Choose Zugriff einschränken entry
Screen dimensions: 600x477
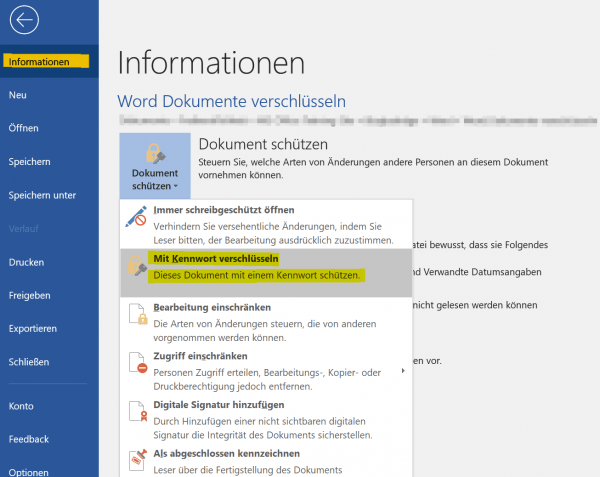266,371
